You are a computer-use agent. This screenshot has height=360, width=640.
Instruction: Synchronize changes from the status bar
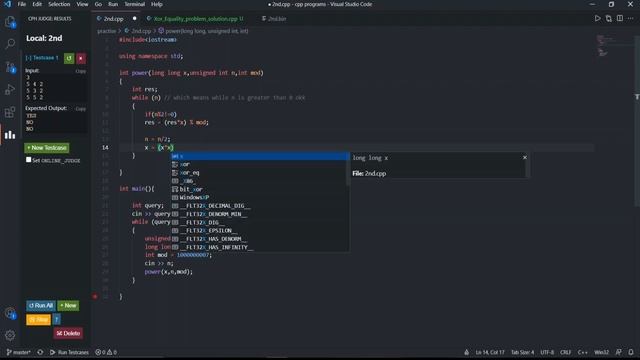[40, 352]
